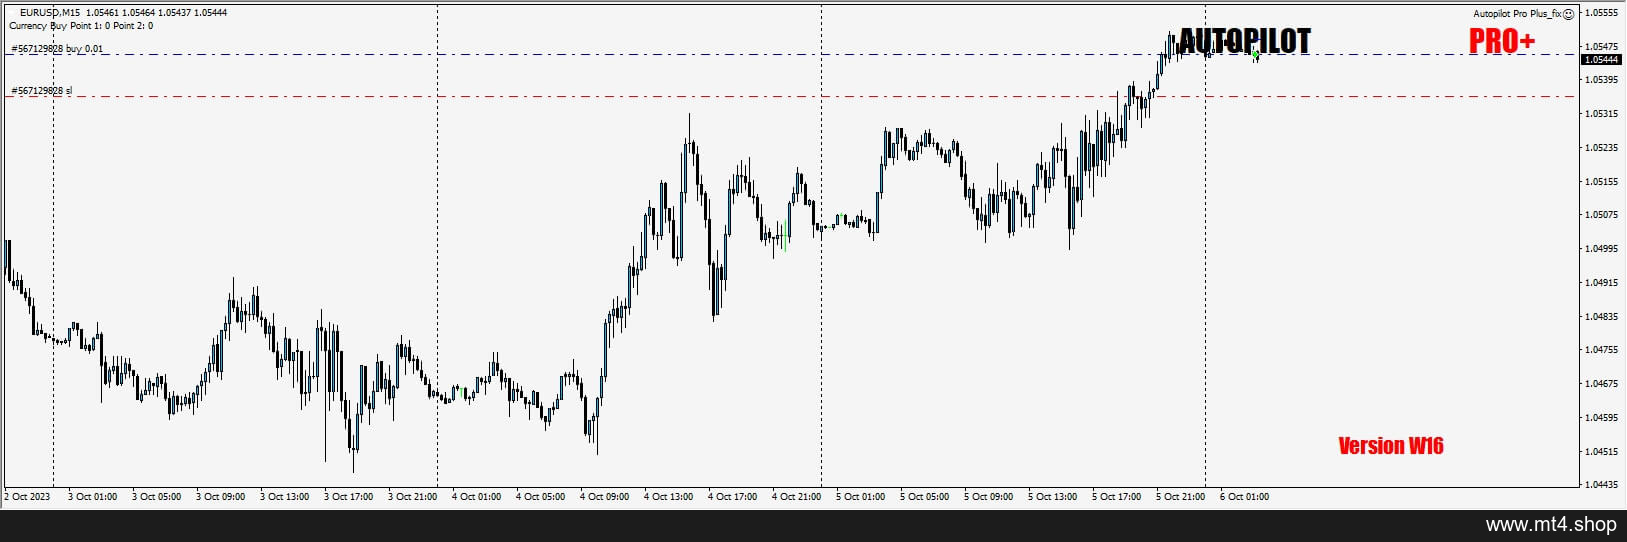Click the 3 Oct 09:00 time axis label
Screen dimensions: 1627x542
click(x=220, y=497)
